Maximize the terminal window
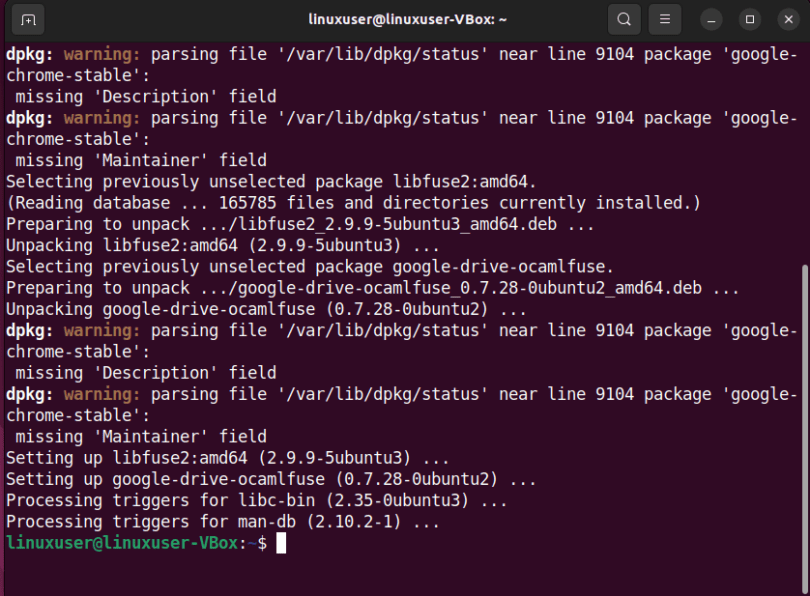The image size is (810, 596). 748,19
